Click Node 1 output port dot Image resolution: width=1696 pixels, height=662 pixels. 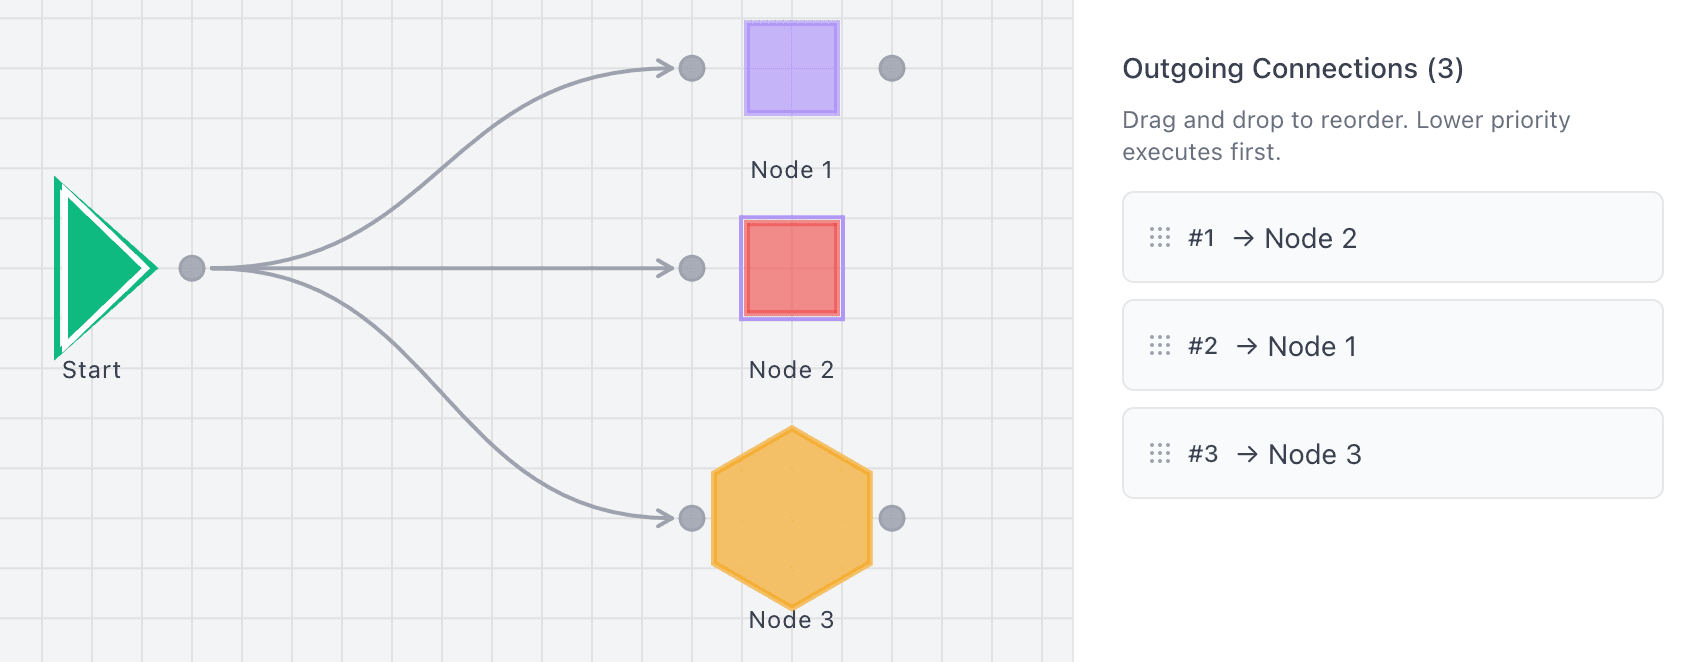click(x=892, y=68)
